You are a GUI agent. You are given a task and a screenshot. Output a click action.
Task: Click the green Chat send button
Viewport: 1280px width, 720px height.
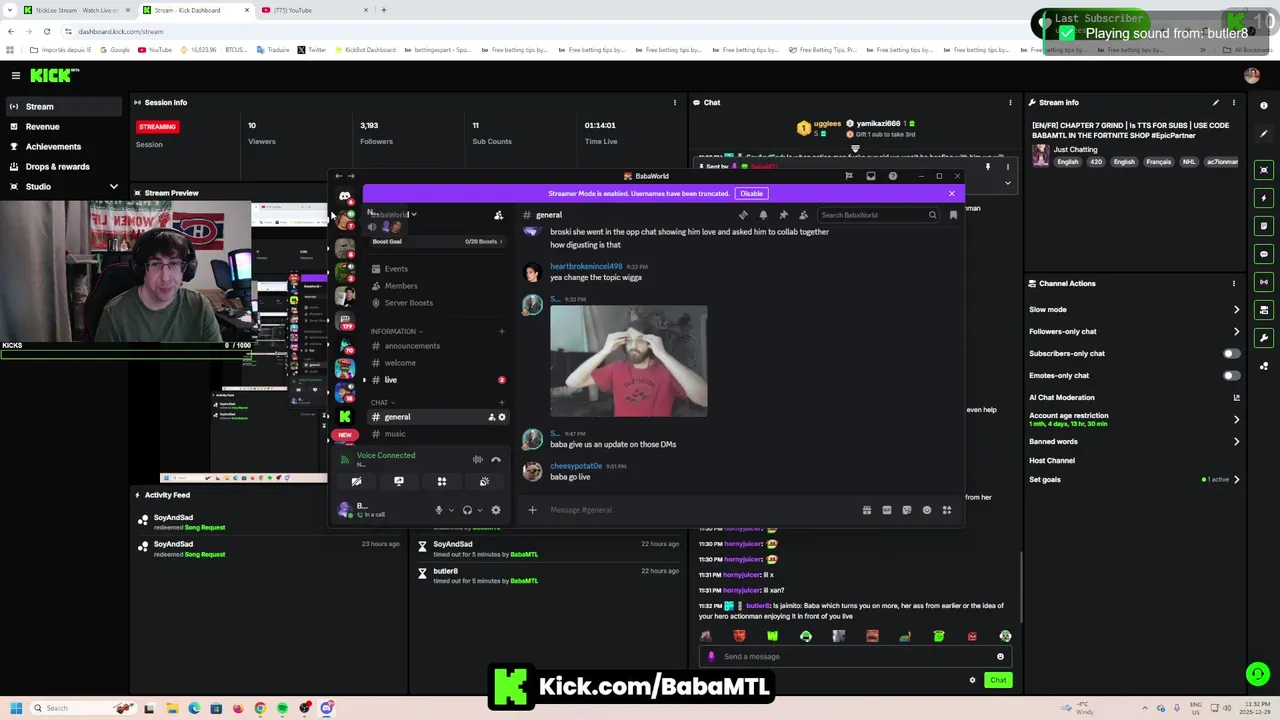(998, 680)
